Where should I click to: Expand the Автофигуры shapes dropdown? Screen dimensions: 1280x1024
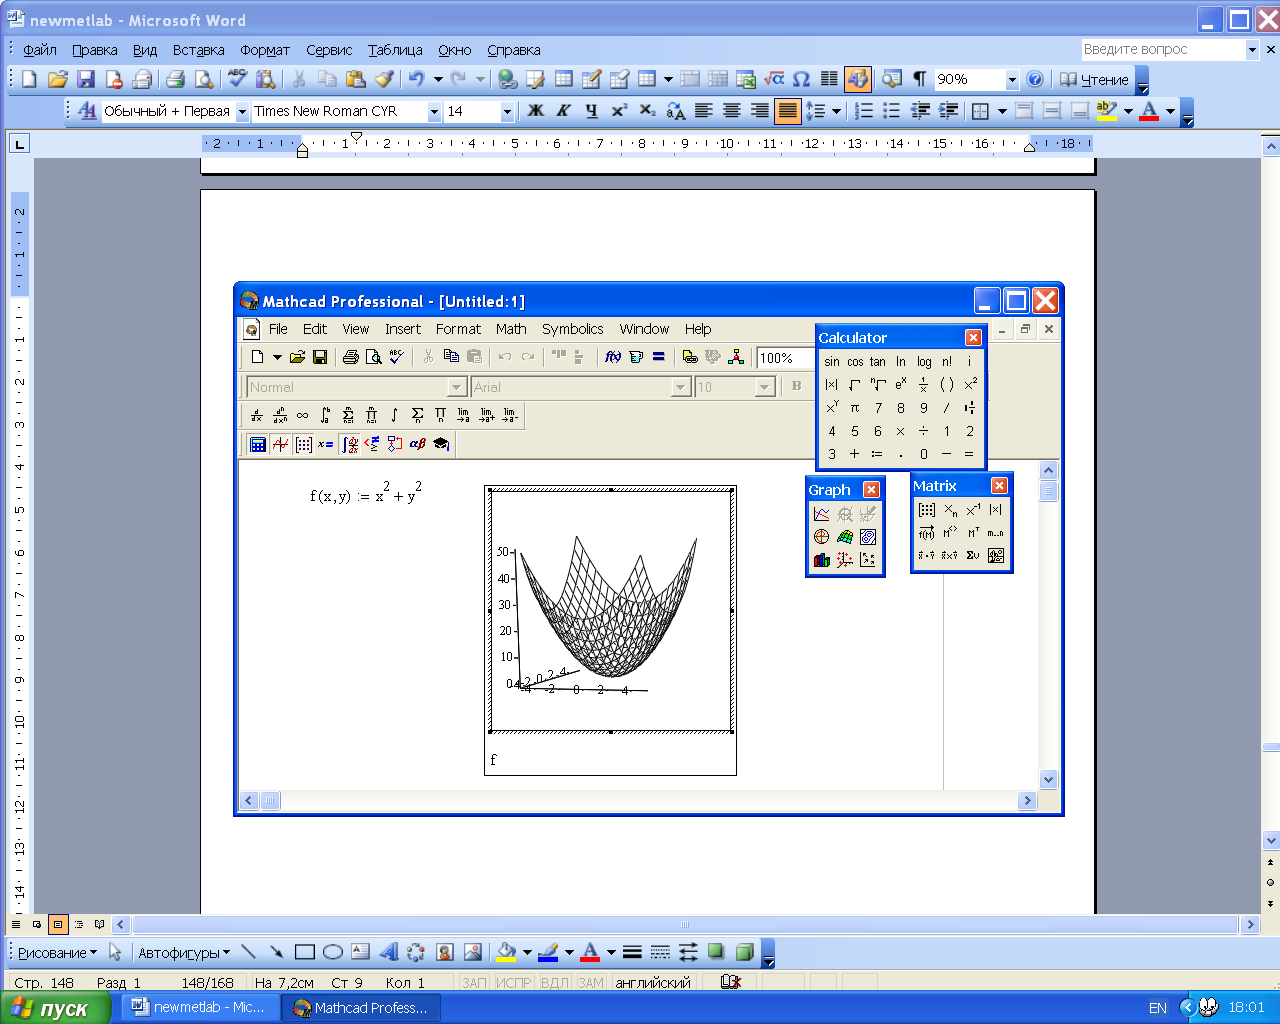(184, 953)
